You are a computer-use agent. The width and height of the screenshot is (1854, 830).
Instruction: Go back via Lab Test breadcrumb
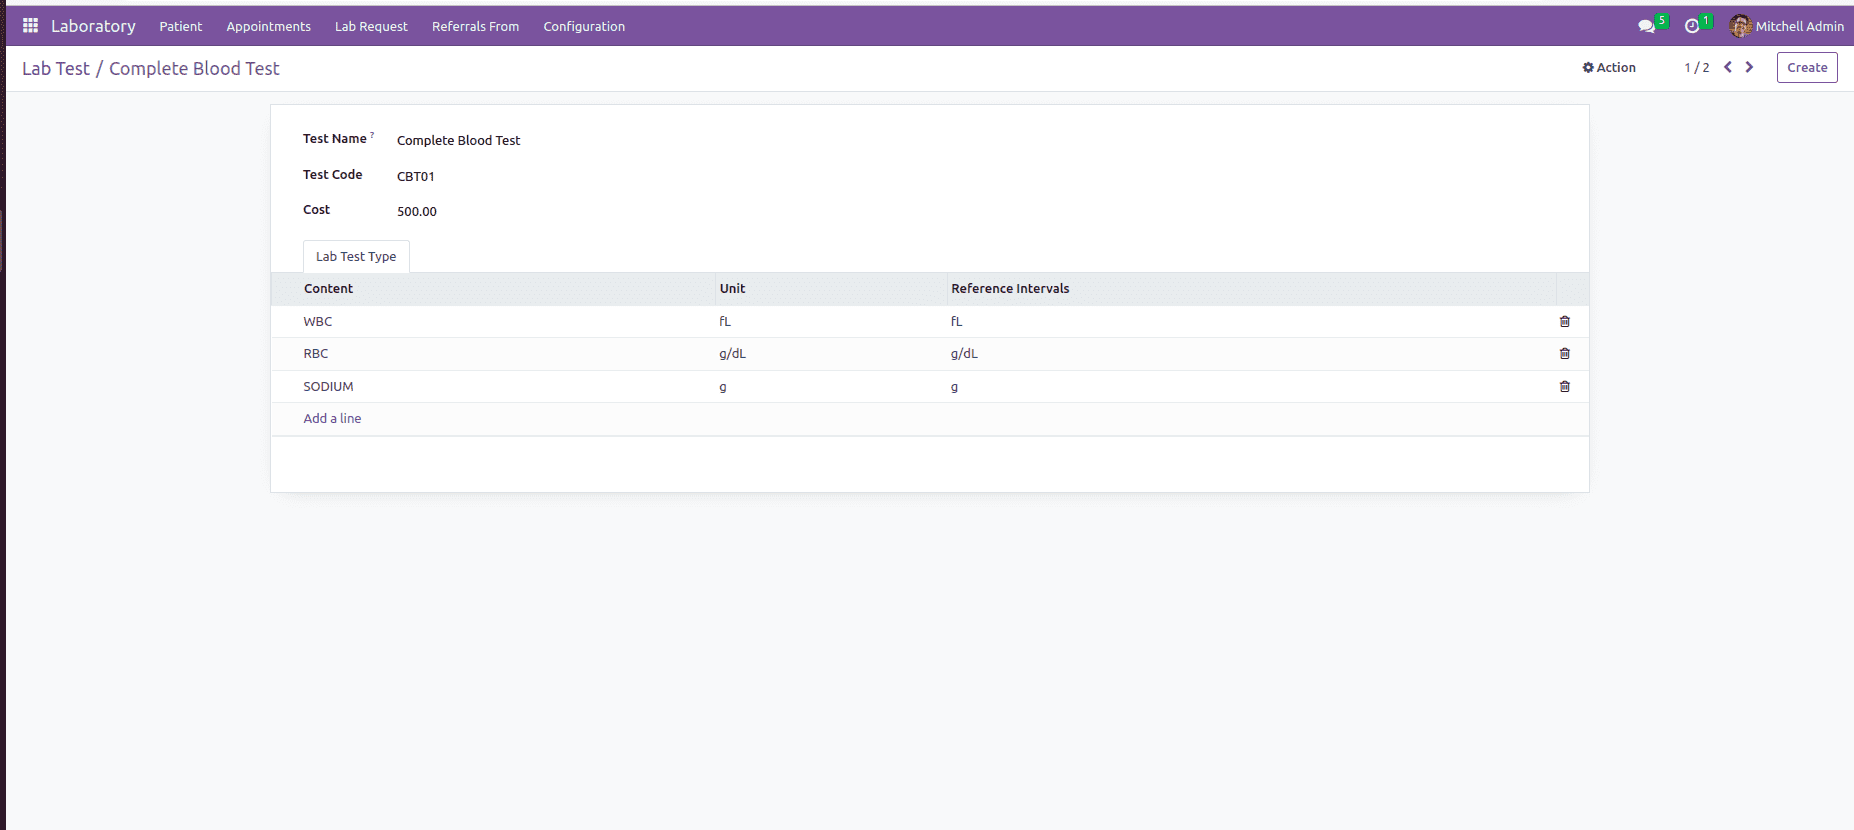click(x=56, y=69)
